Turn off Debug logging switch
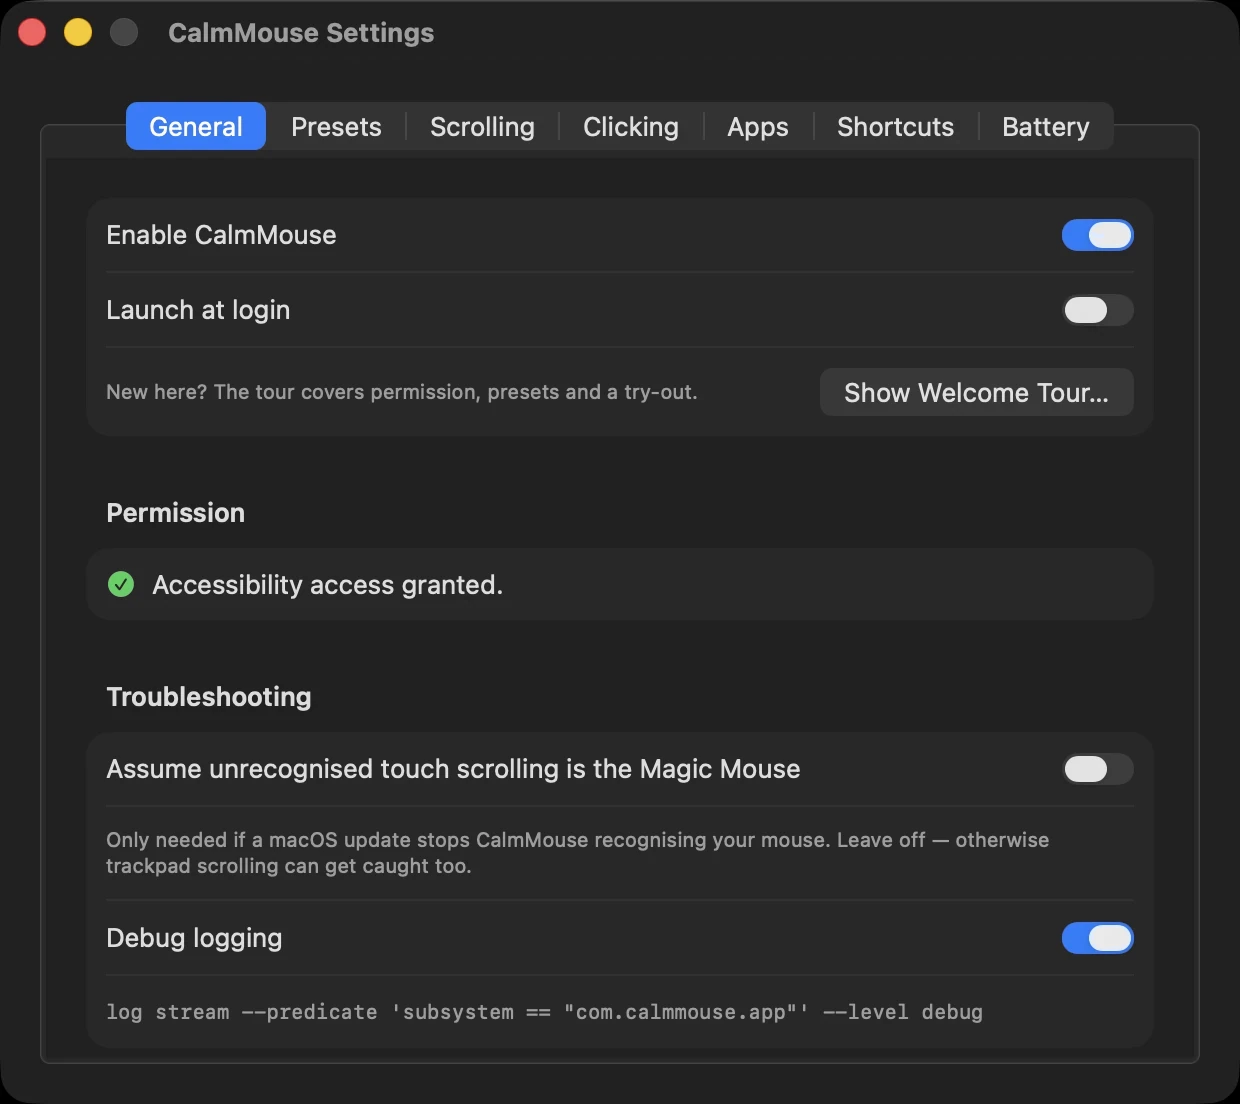 tap(1097, 938)
